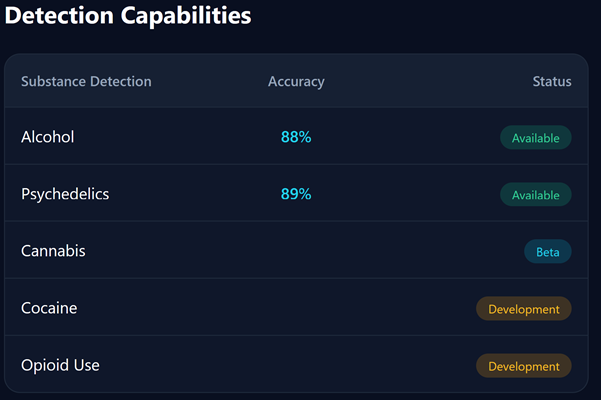Click the Accuracy column header

[x=296, y=81]
